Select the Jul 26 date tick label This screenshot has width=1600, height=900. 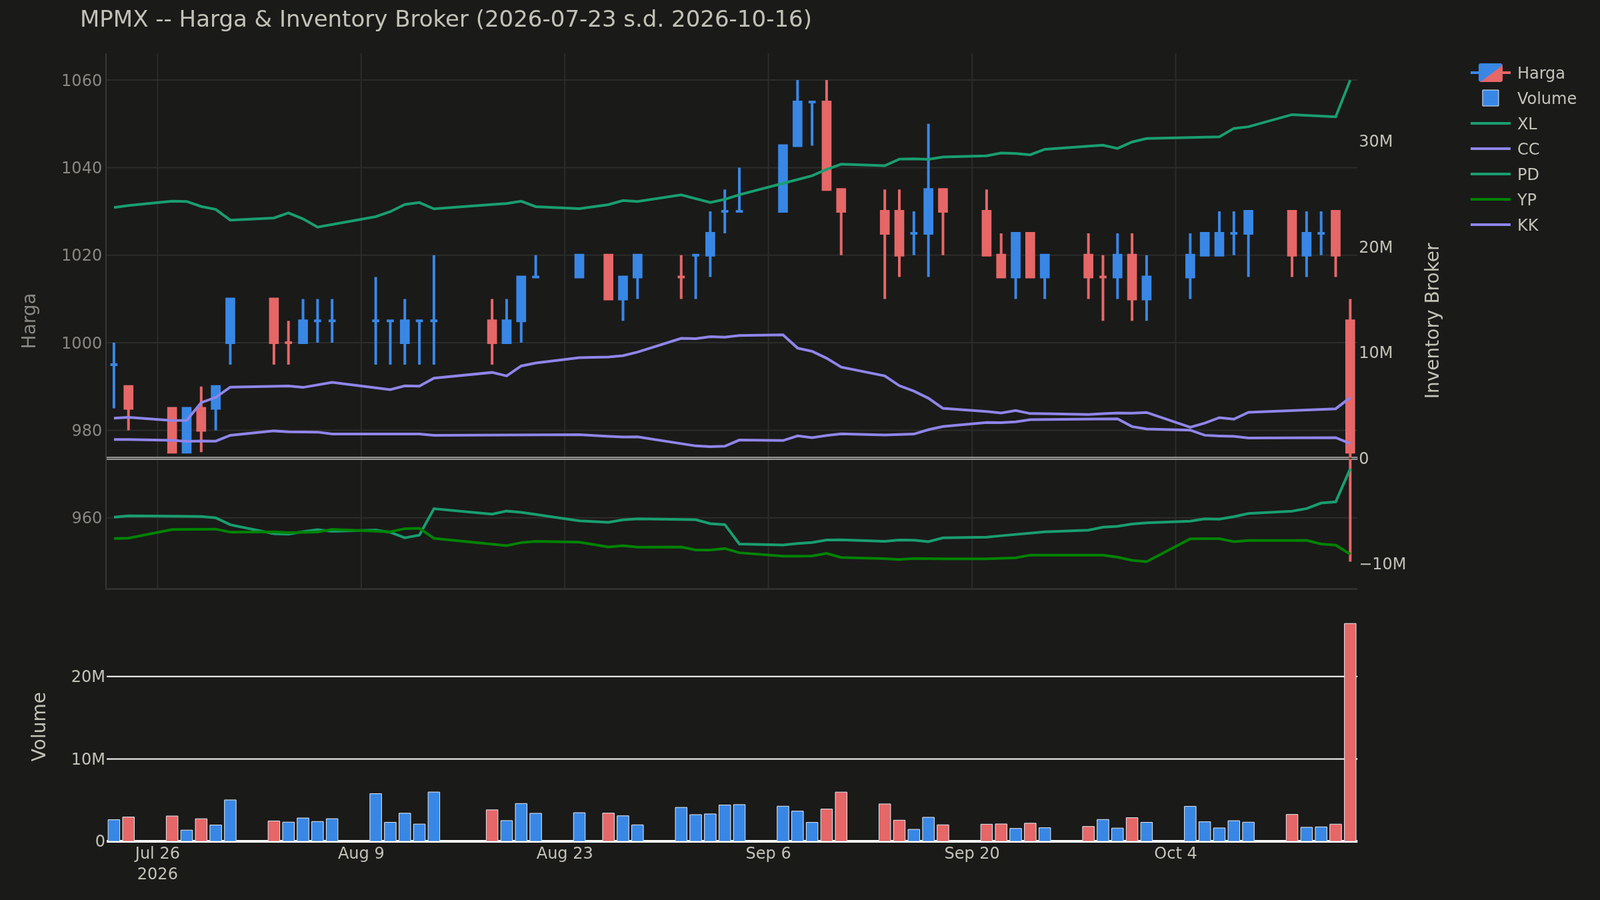pyautogui.click(x=157, y=853)
